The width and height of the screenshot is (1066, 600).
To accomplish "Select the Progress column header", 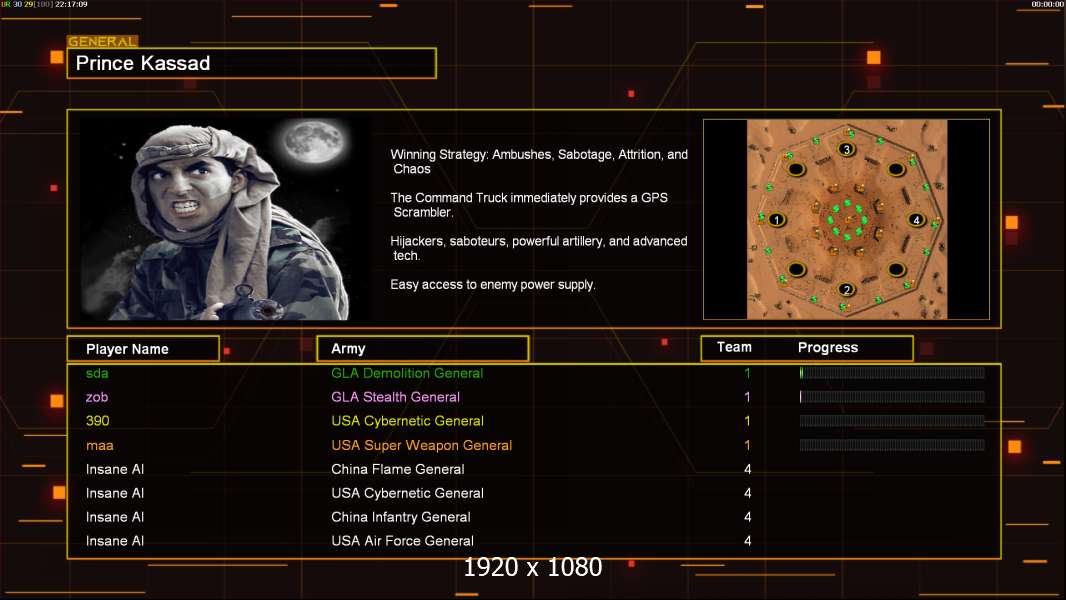I will 827,347.
